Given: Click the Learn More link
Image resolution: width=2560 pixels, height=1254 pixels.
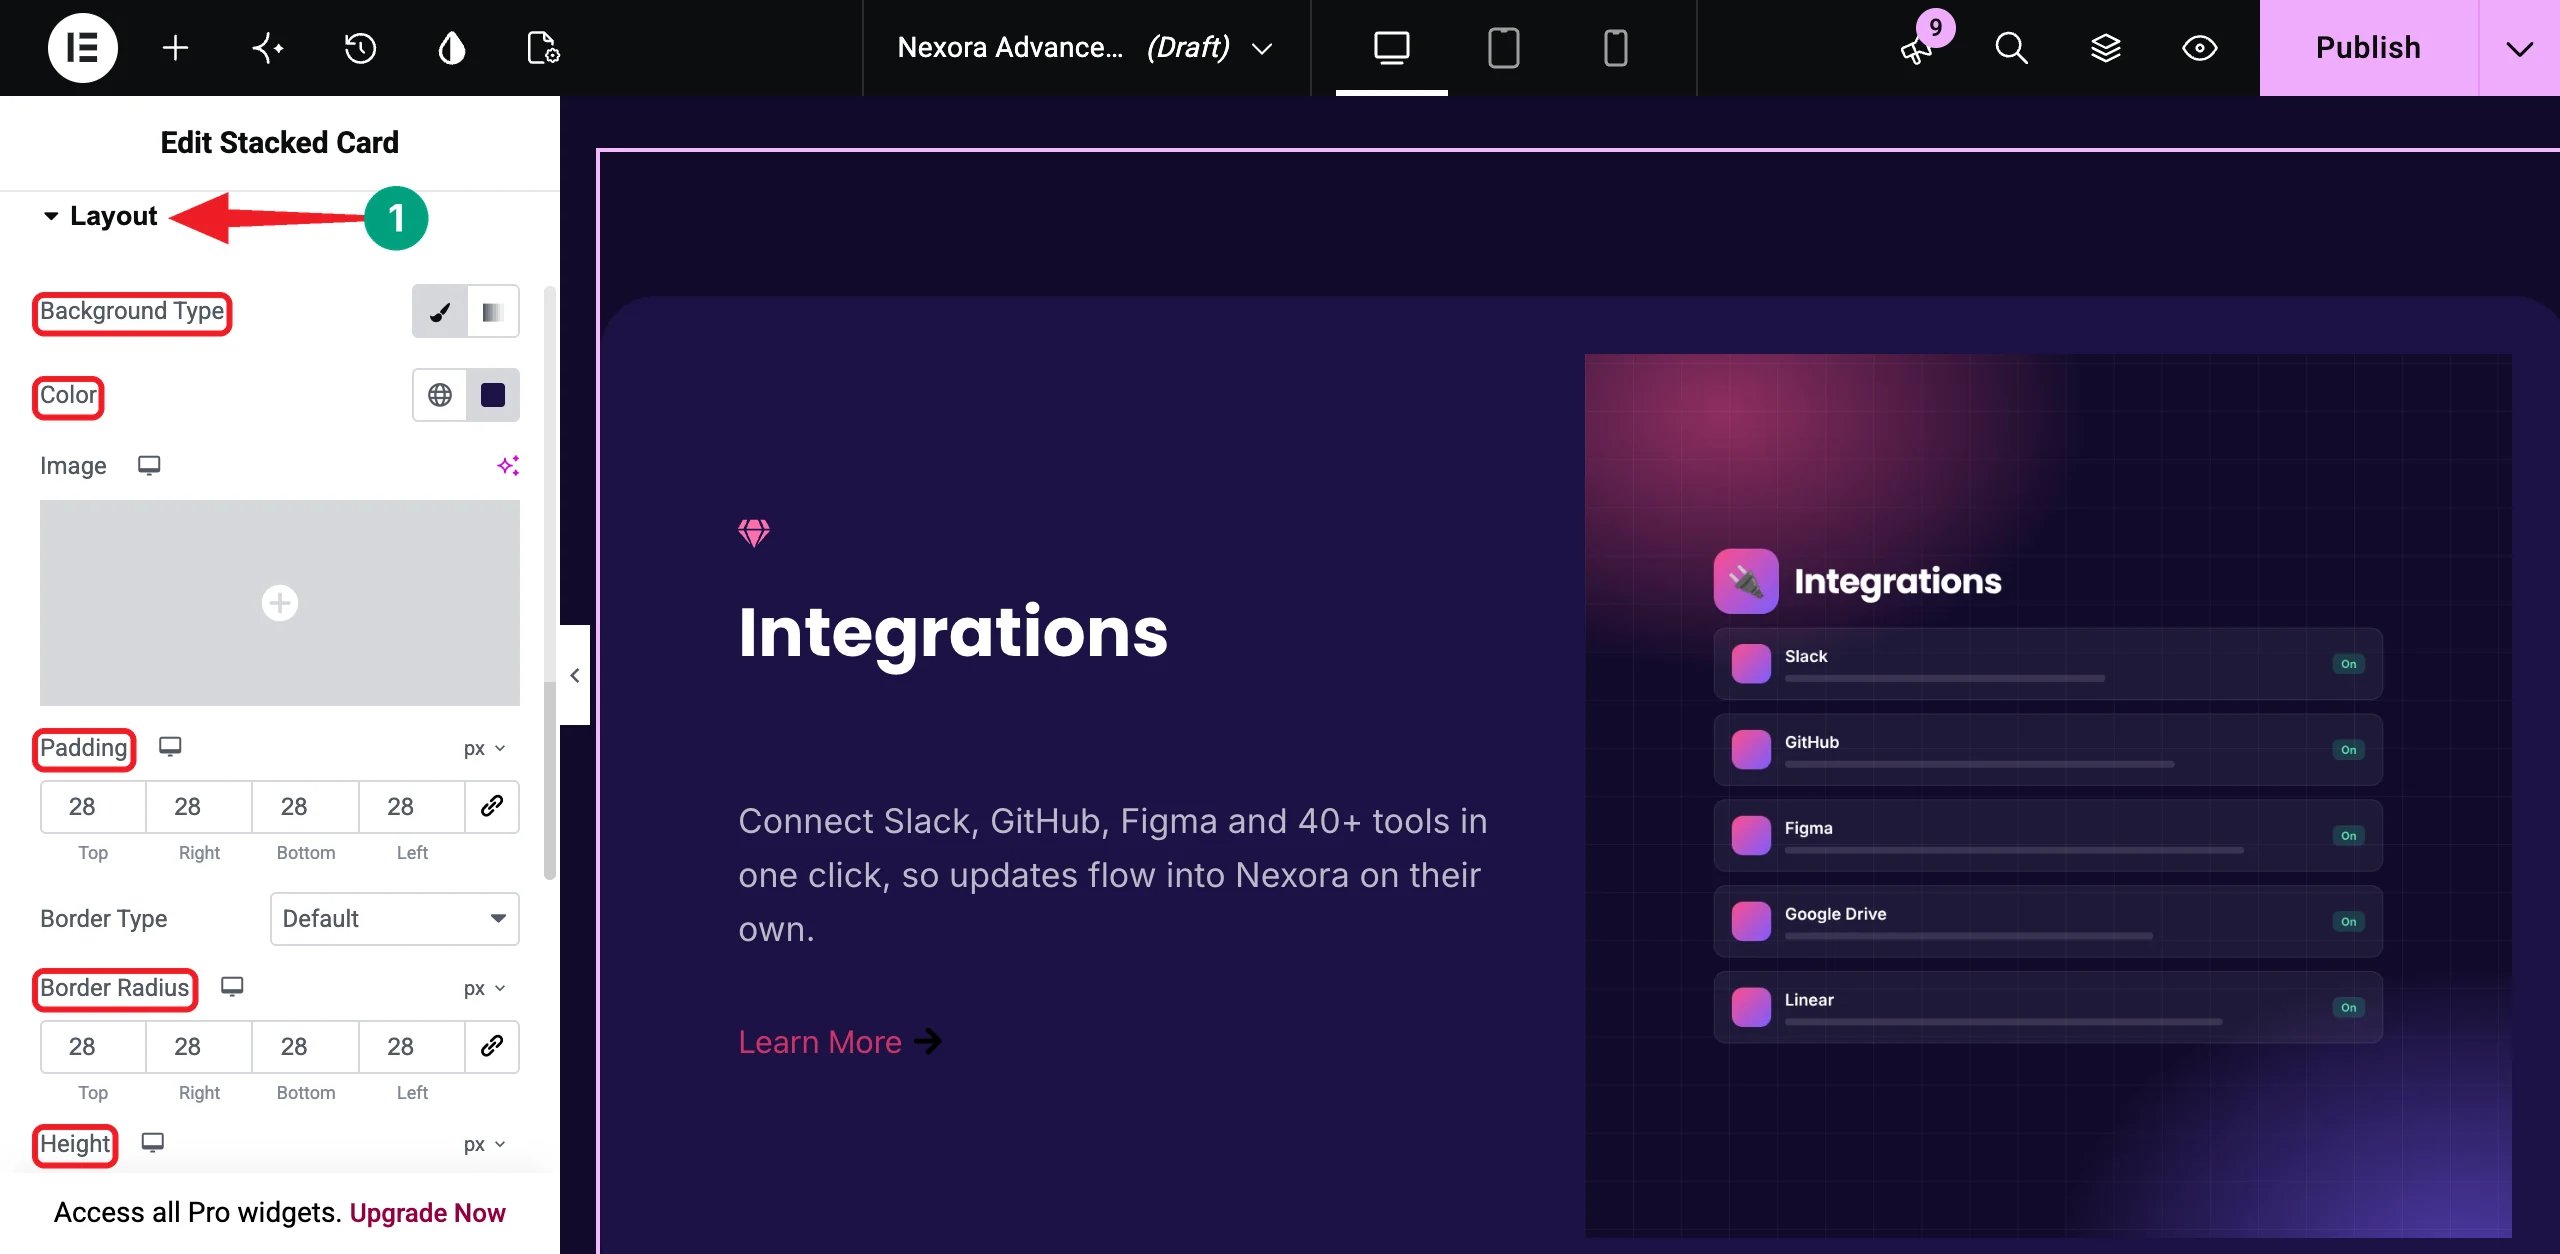Looking at the screenshot, I should [x=840, y=1041].
